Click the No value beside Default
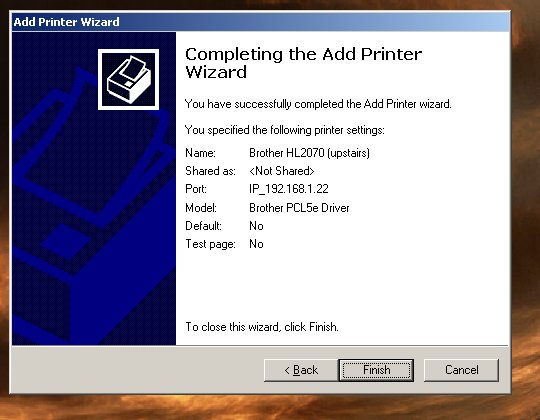Viewport: 540px width, 420px height. click(256, 226)
